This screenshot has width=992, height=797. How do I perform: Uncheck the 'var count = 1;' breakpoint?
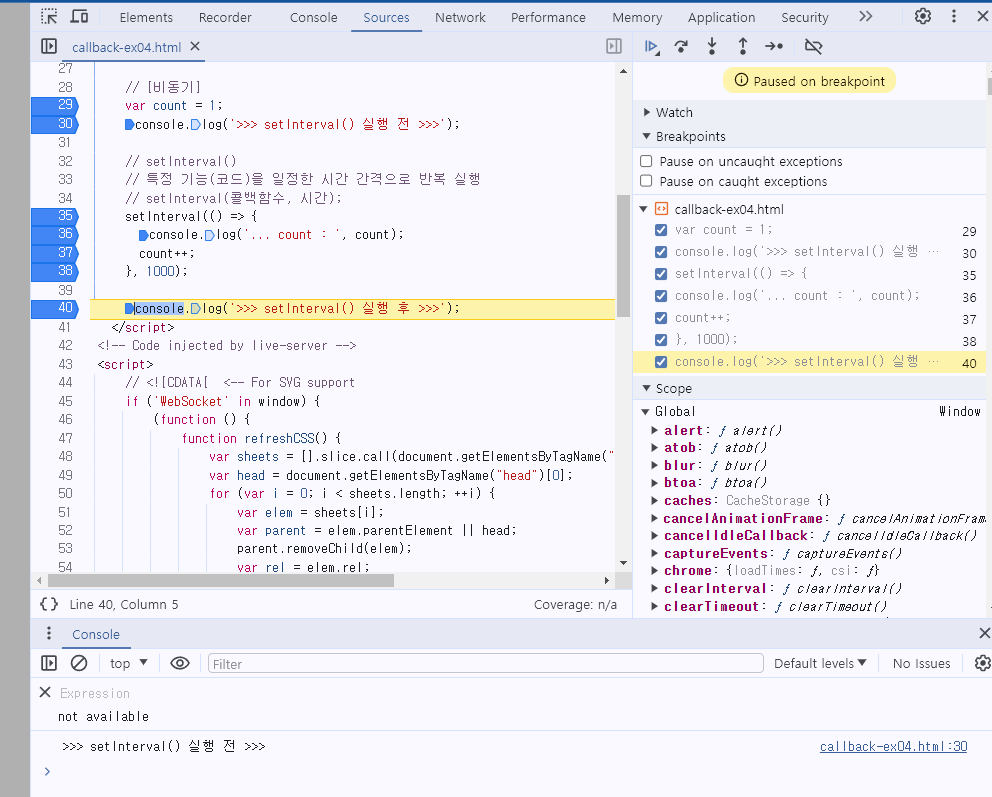tap(661, 230)
